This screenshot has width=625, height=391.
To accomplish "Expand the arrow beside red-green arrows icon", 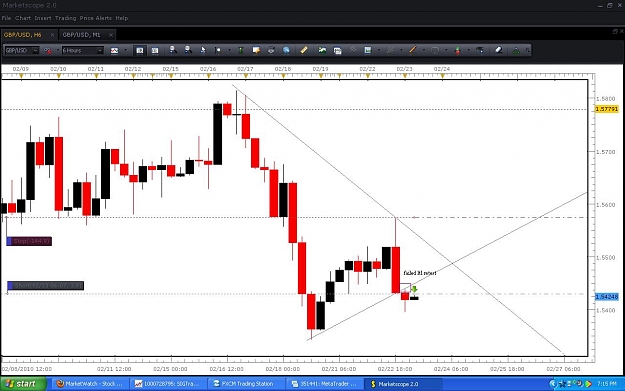I will click(469, 50).
